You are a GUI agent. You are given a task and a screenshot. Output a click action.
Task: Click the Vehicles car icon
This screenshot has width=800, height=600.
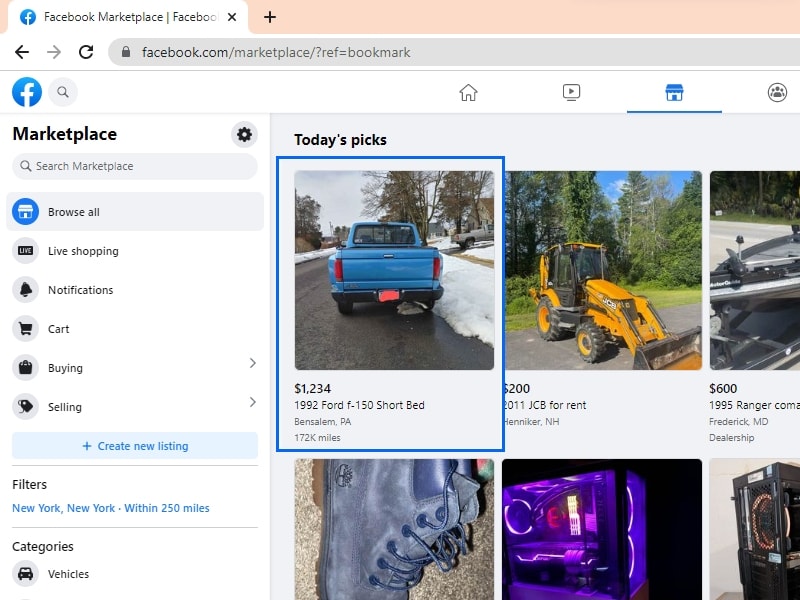(x=26, y=573)
